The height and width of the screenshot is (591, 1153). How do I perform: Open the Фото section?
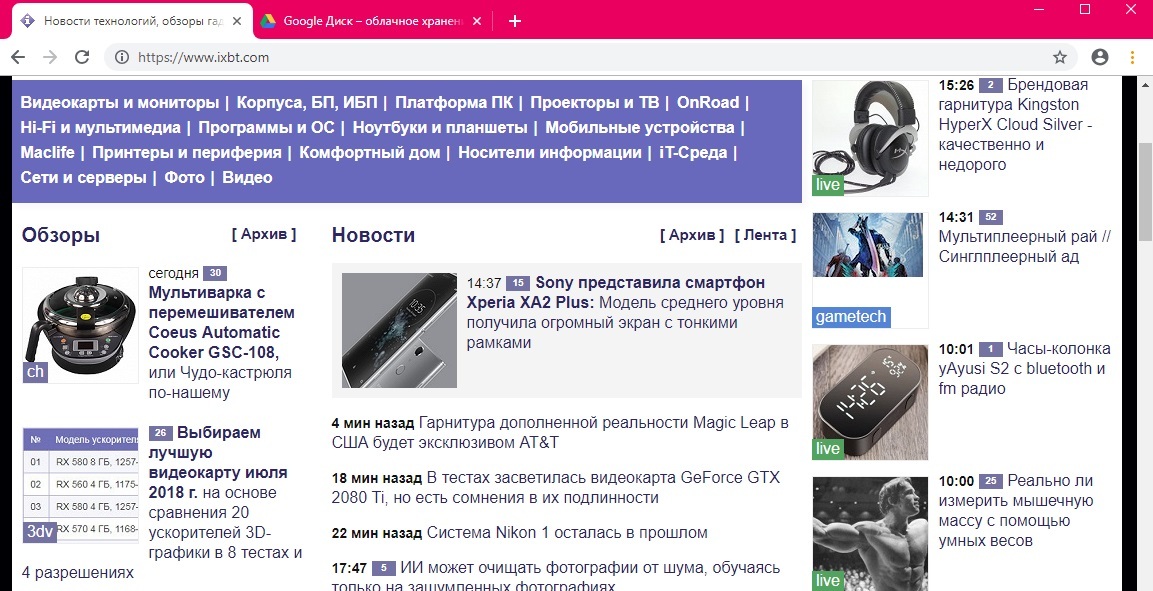click(185, 178)
